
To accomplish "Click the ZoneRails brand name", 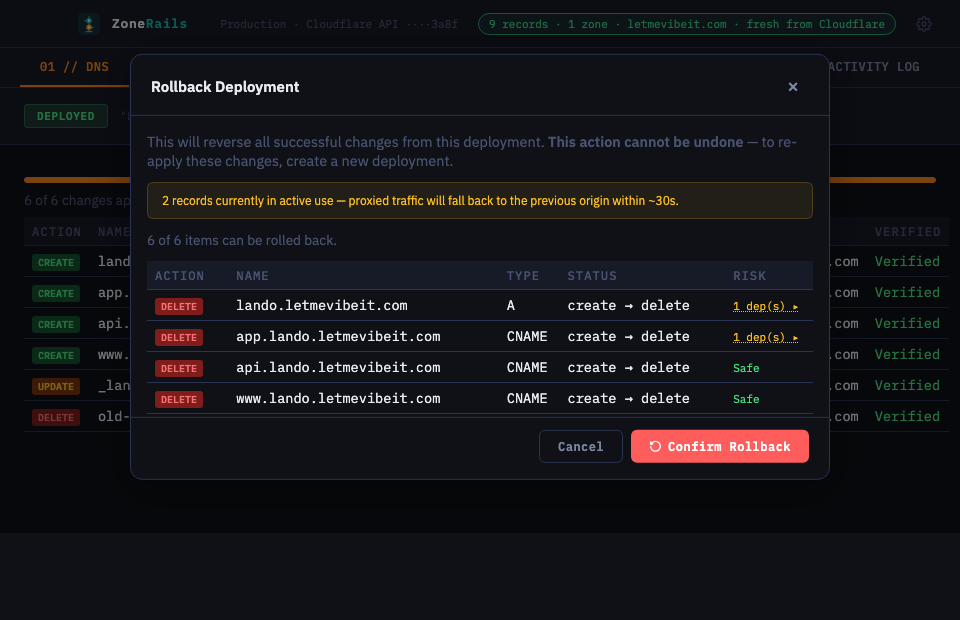I will click(x=149, y=24).
